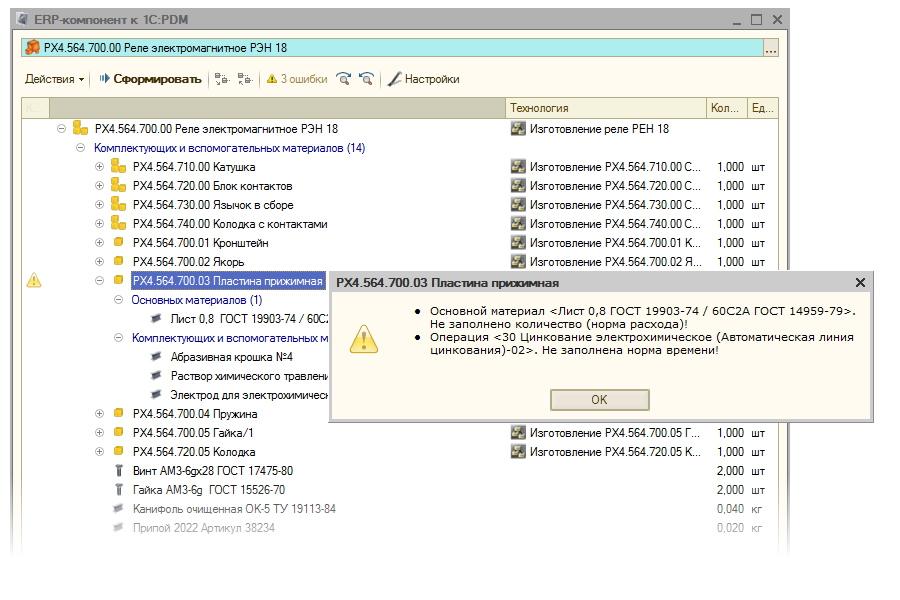Expand the РХ4.564.700.04 Пружина node
The image size is (900, 600).
[x=99, y=414]
